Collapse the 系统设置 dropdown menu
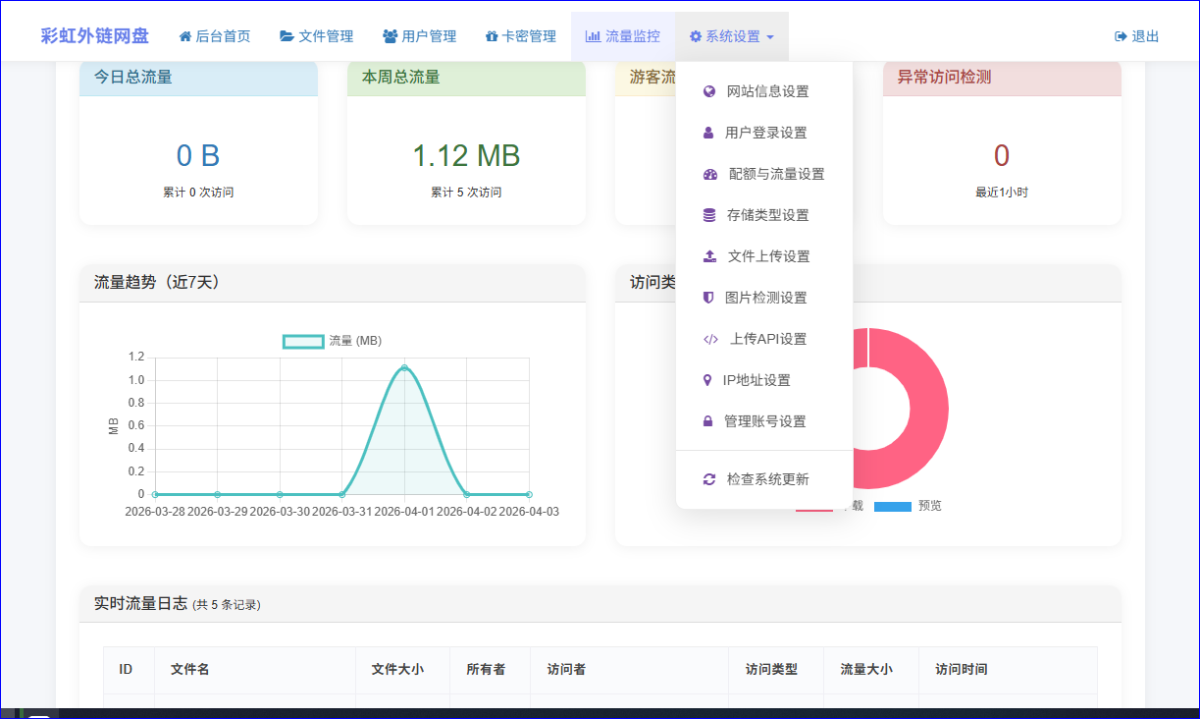 tap(731, 36)
